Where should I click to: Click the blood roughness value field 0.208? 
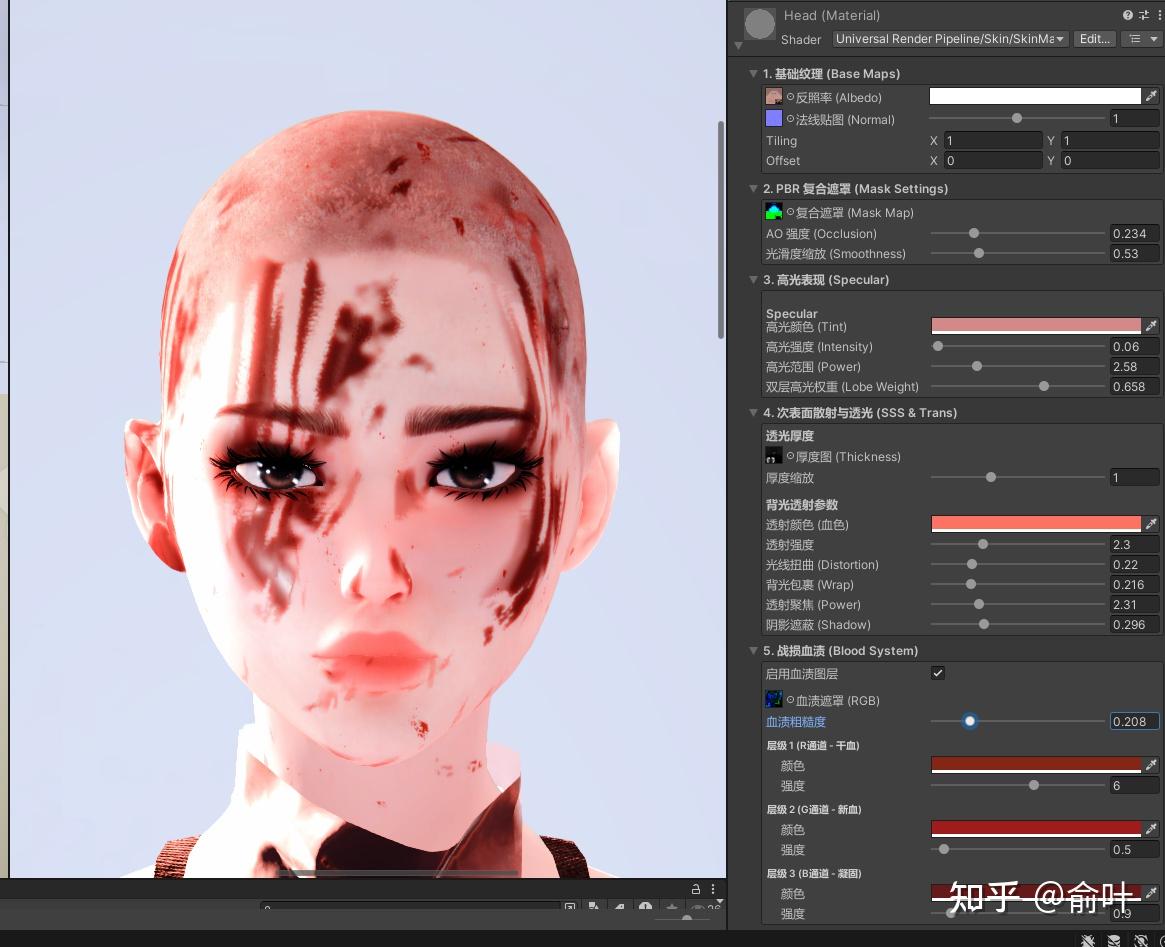[x=1134, y=721]
